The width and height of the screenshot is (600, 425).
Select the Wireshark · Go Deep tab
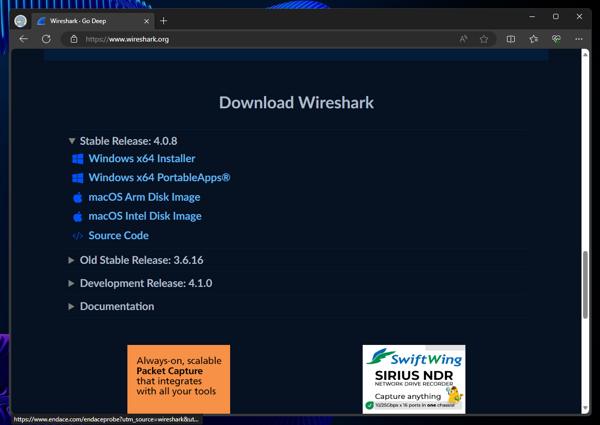click(92, 21)
